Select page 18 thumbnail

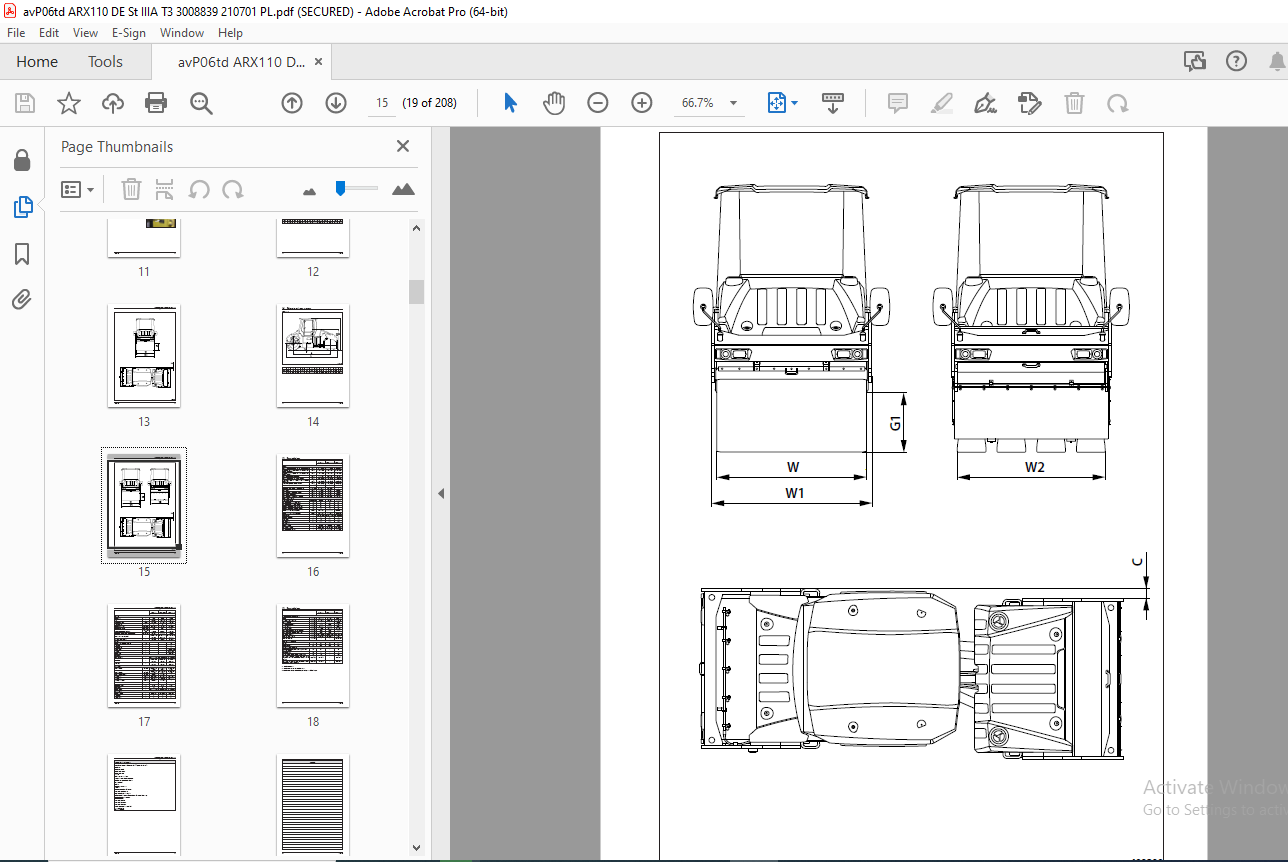[313, 656]
